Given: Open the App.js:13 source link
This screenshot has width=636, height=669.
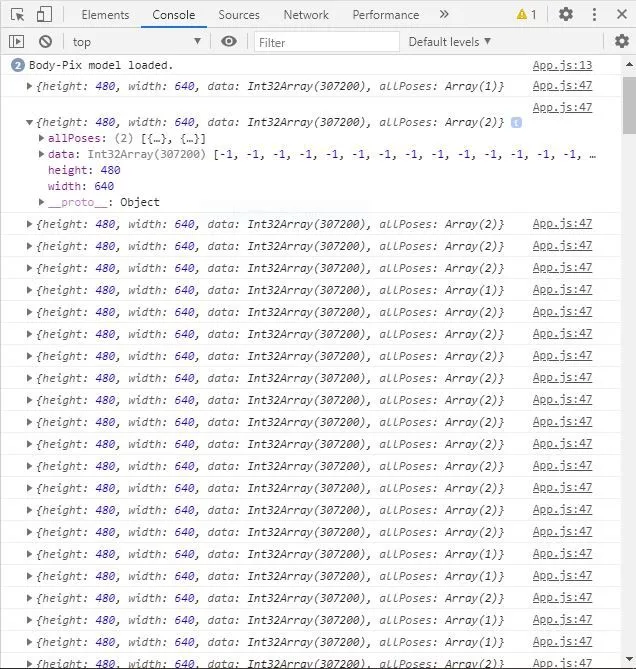Looking at the screenshot, I should [x=562, y=65].
